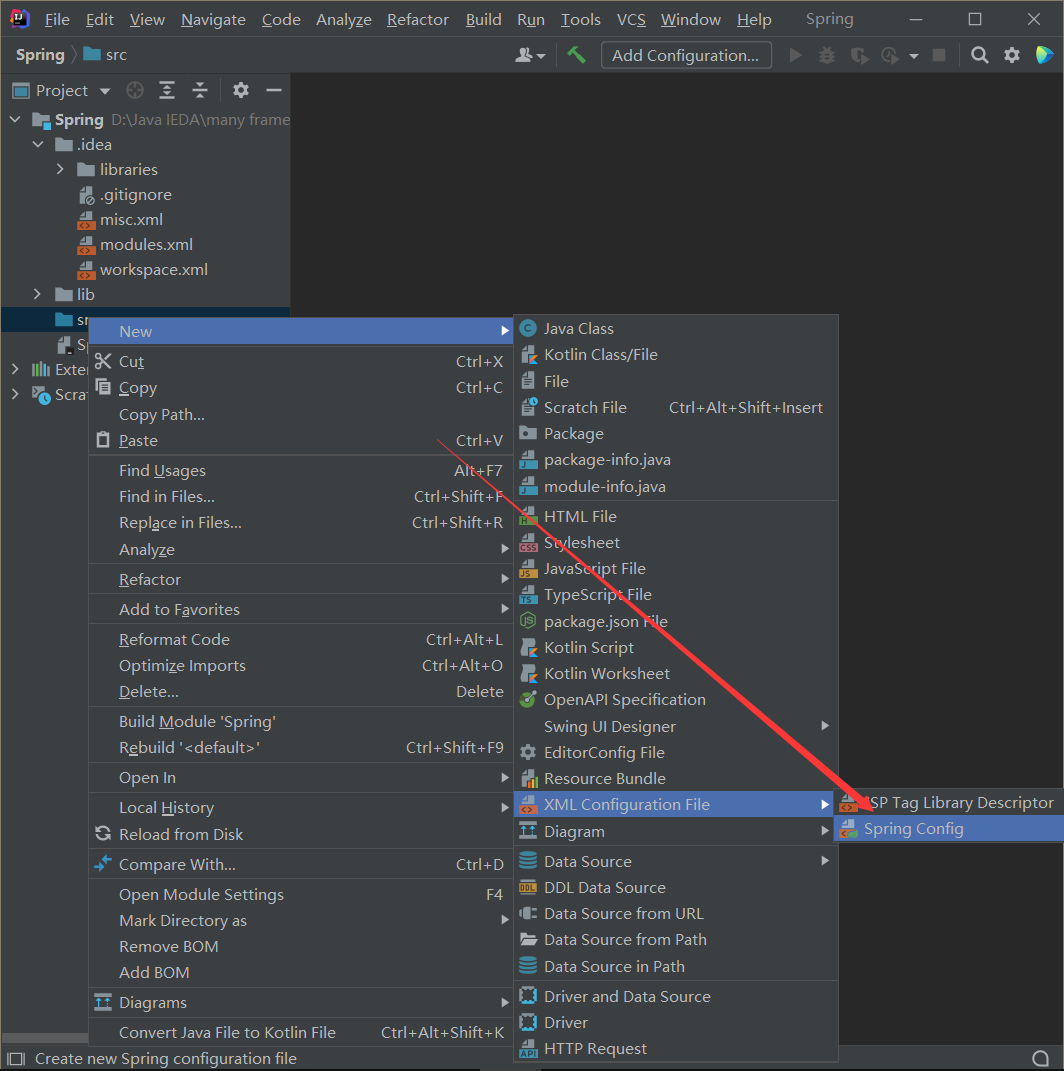
Task: Toggle tool window bars icon in status bar
Action: [x=16, y=1059]
